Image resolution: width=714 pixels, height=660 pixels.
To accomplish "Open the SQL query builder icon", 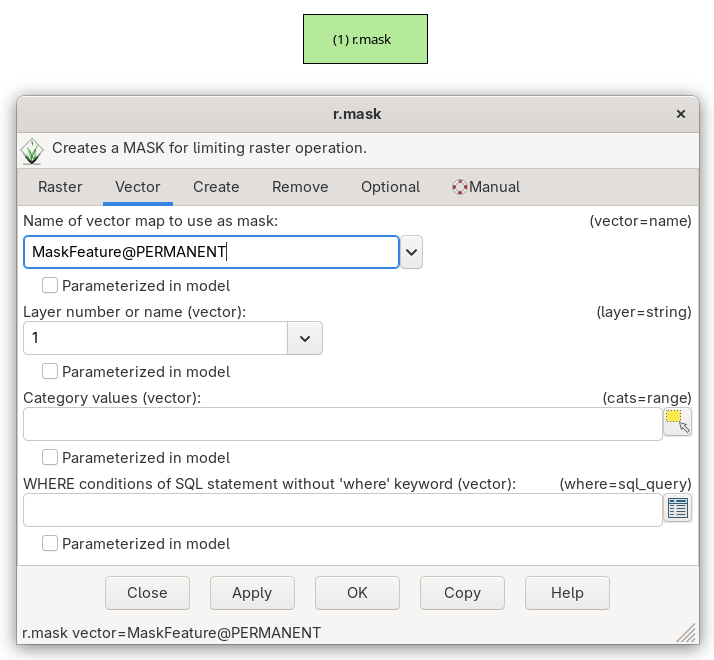I will 677,508.
